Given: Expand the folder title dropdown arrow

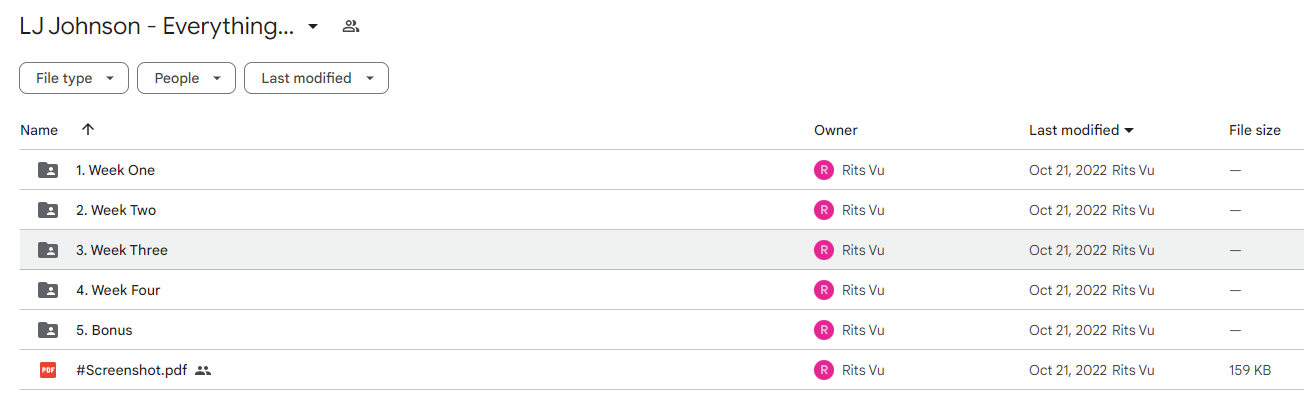Looking at the screenshot, I should click(313, 27).
